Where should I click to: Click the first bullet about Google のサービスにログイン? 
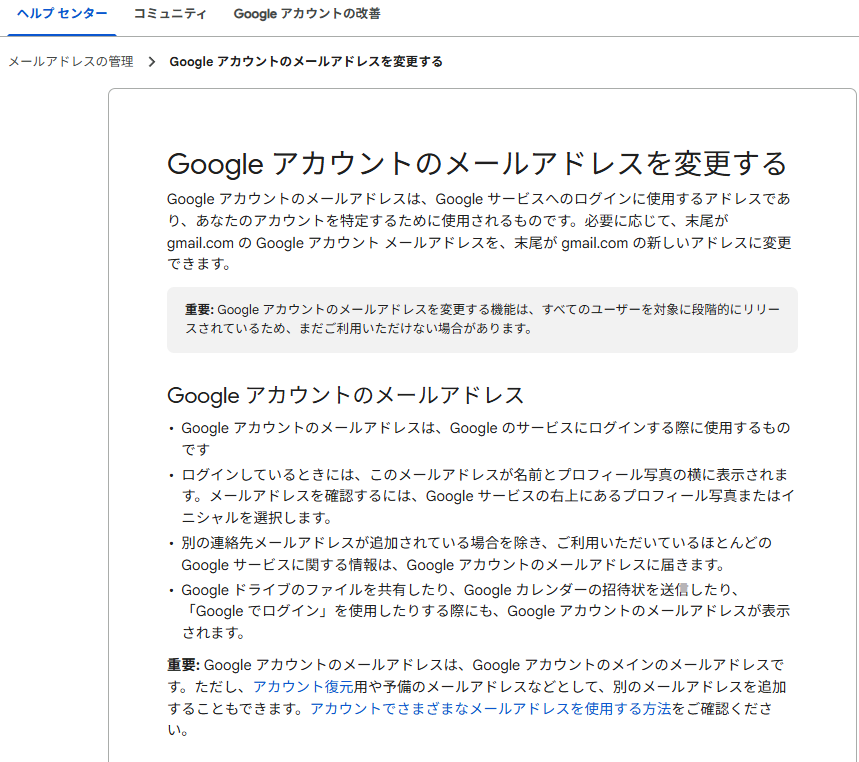point(485,439)
